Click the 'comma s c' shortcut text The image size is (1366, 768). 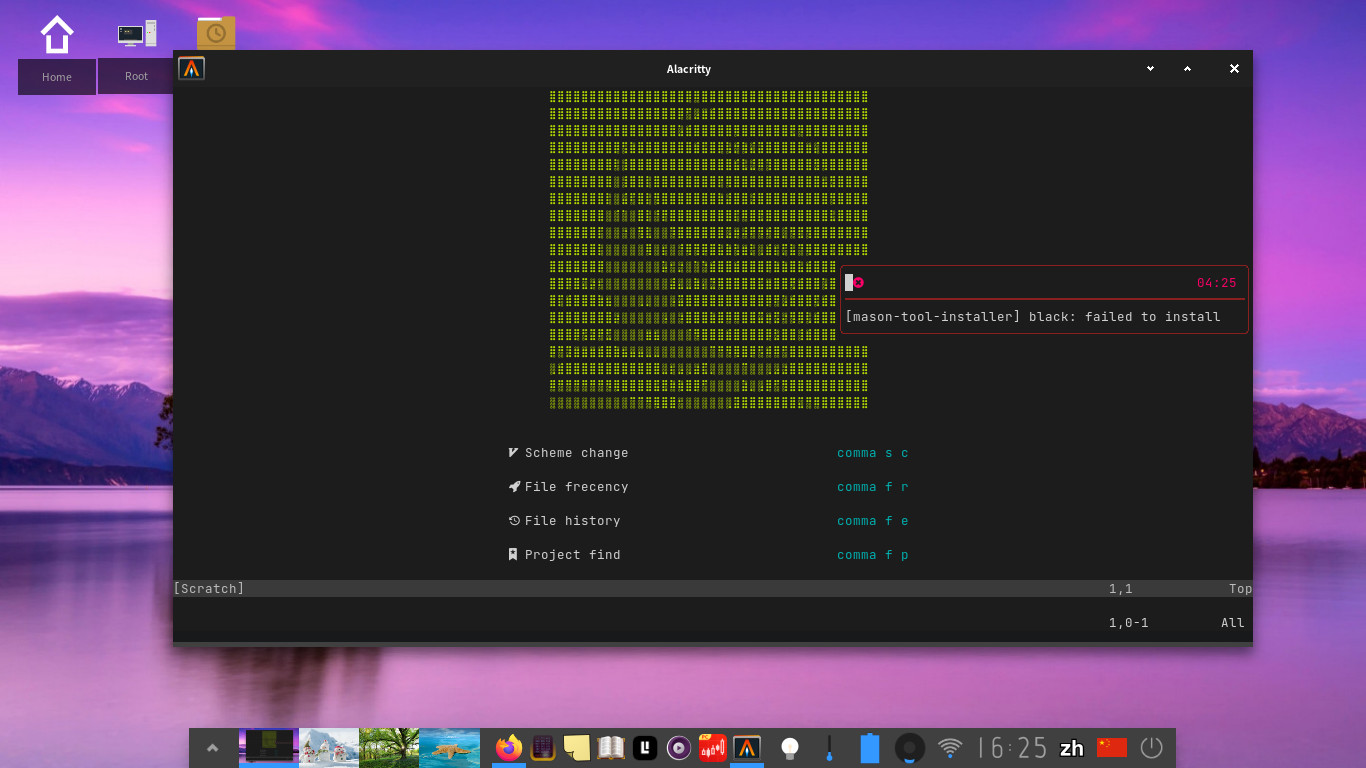pos(873,453)
